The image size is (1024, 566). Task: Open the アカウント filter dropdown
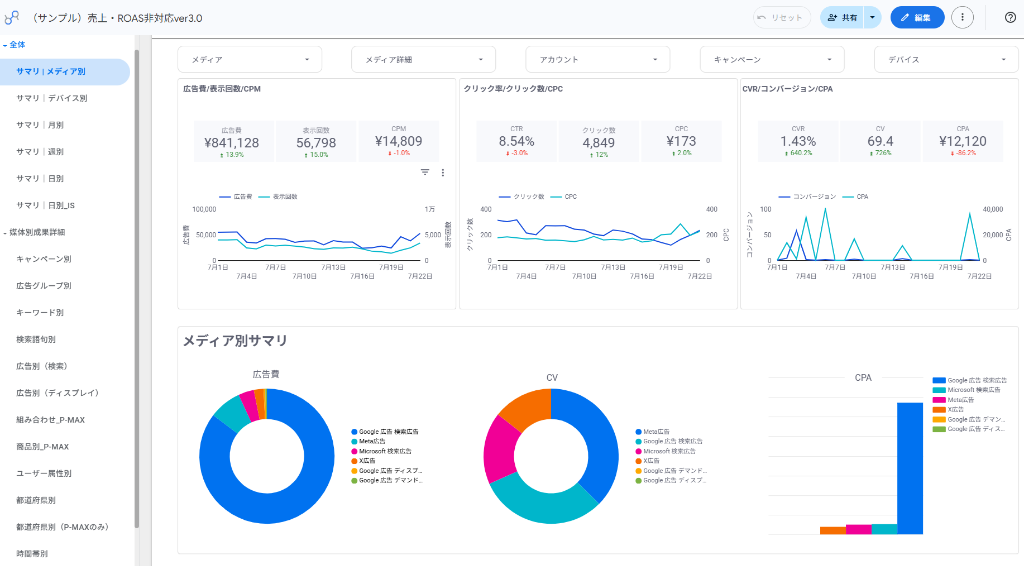pyautogui.click(x=598, y=59)
